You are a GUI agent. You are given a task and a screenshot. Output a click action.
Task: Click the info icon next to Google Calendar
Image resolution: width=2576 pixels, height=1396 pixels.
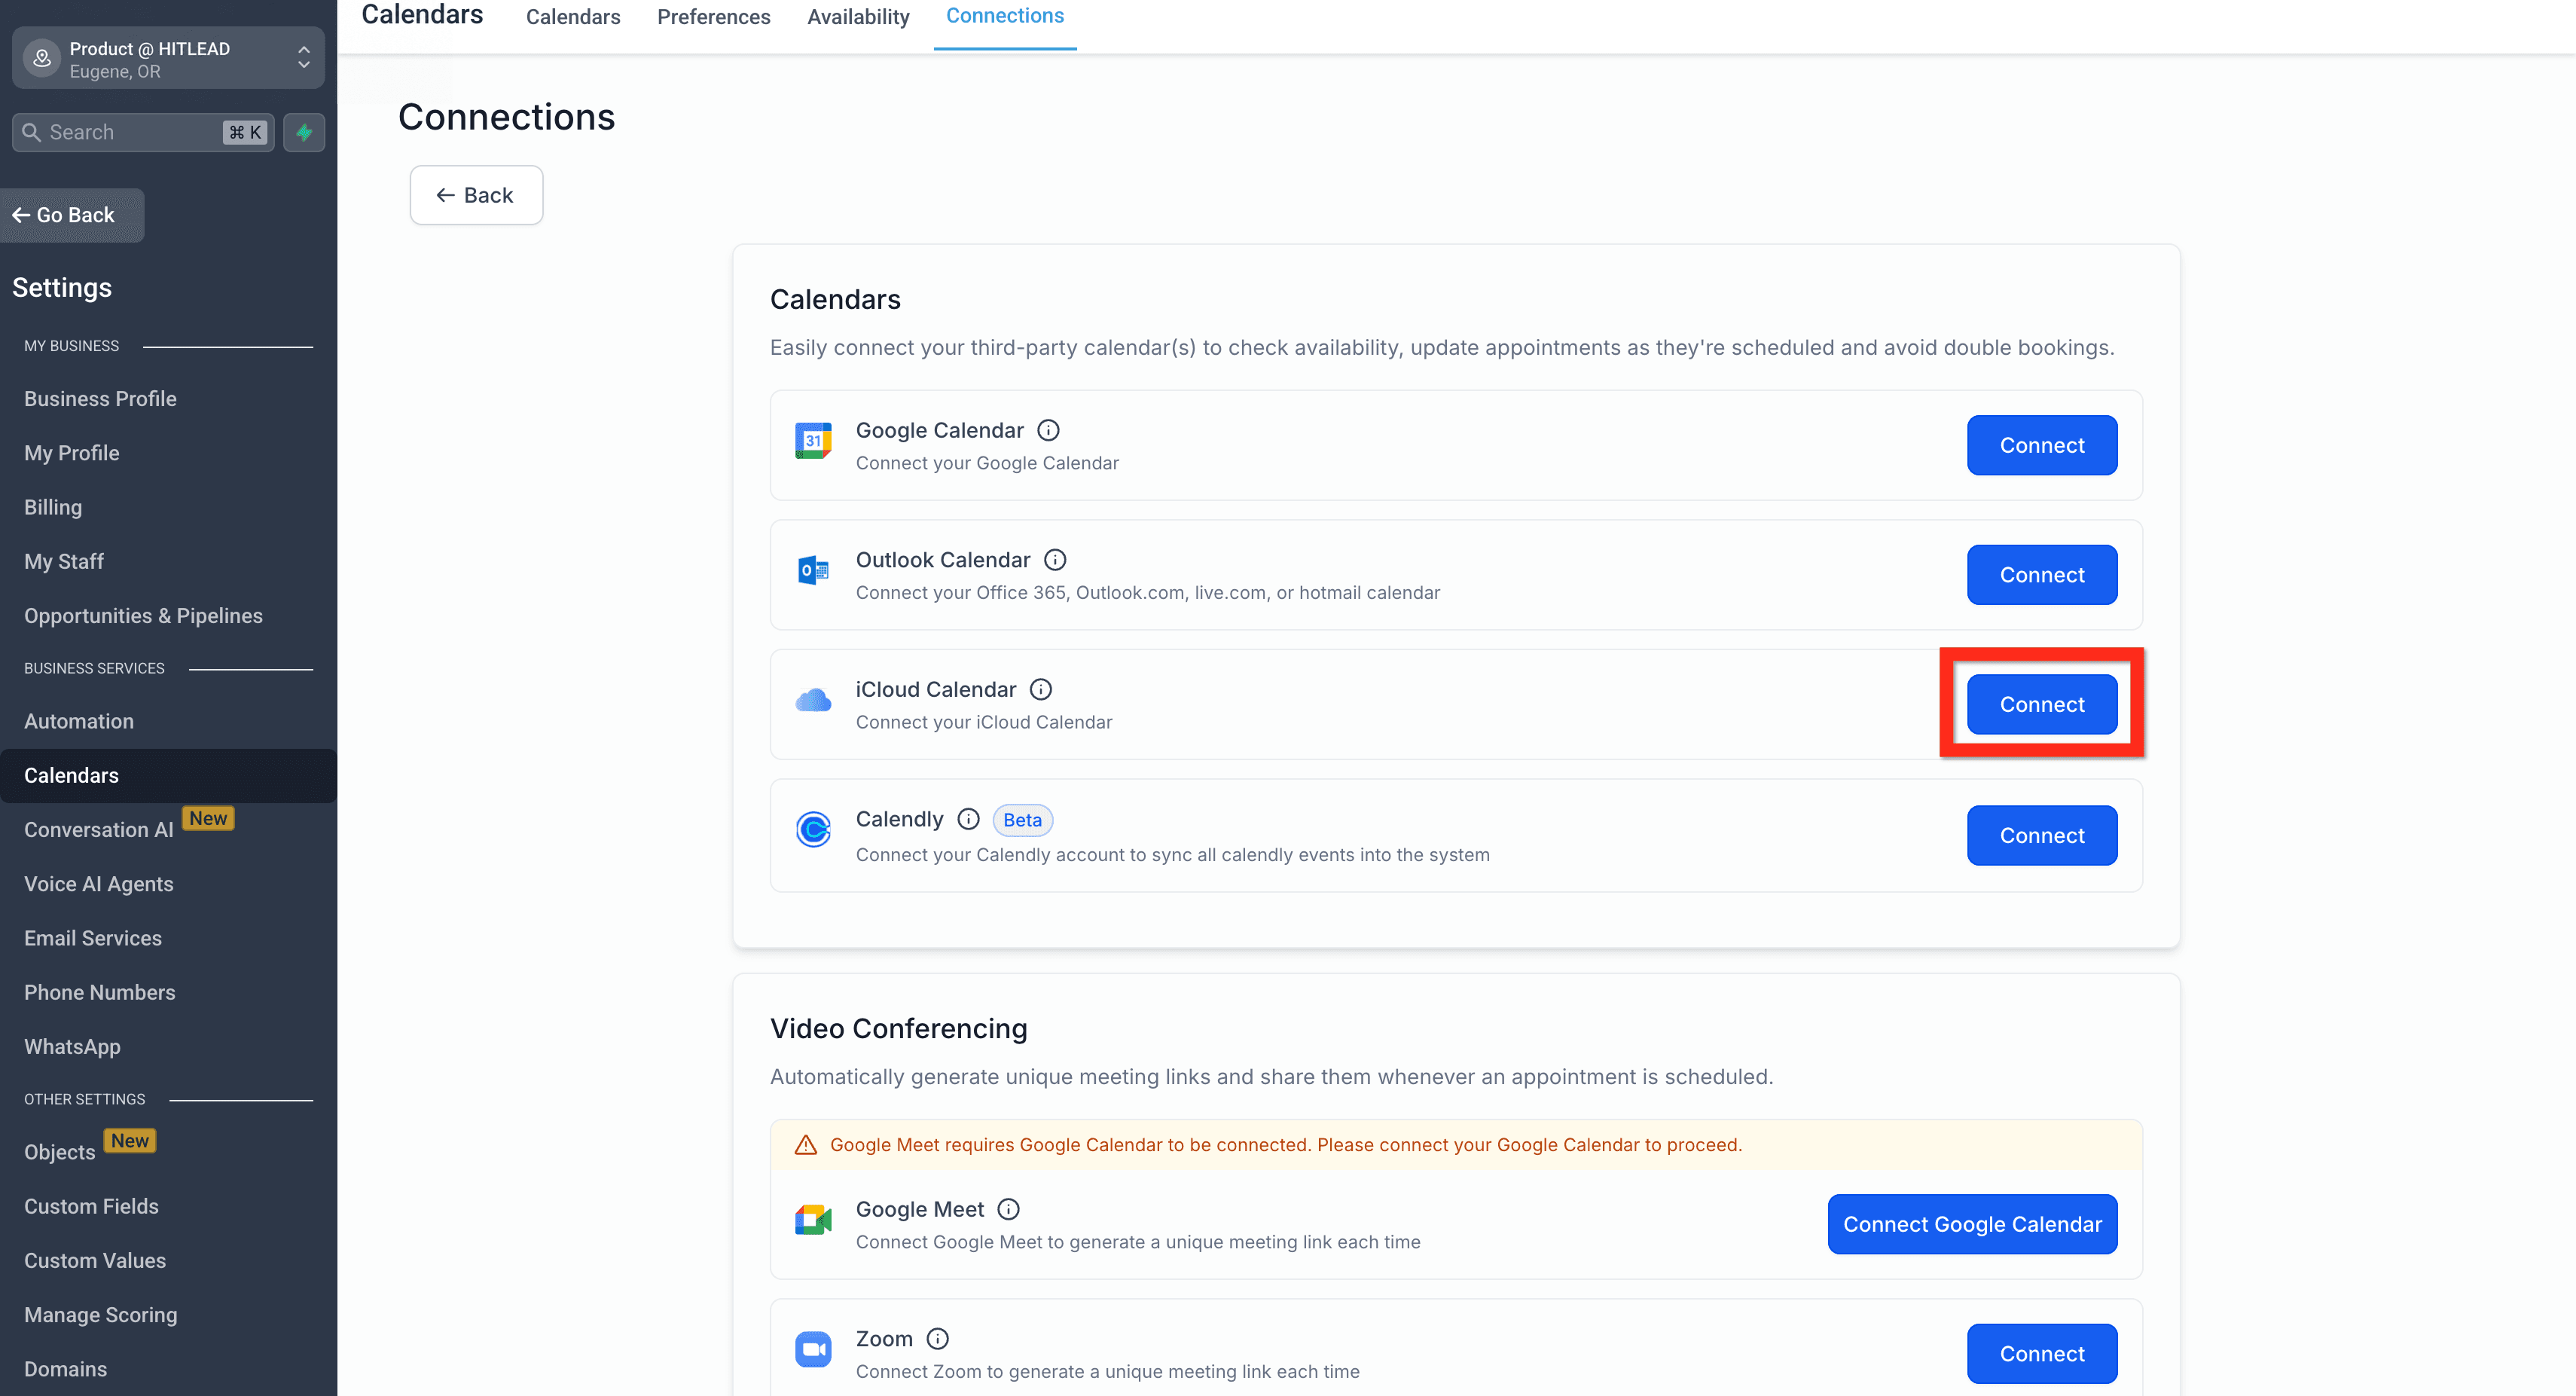pos(1048,430)
